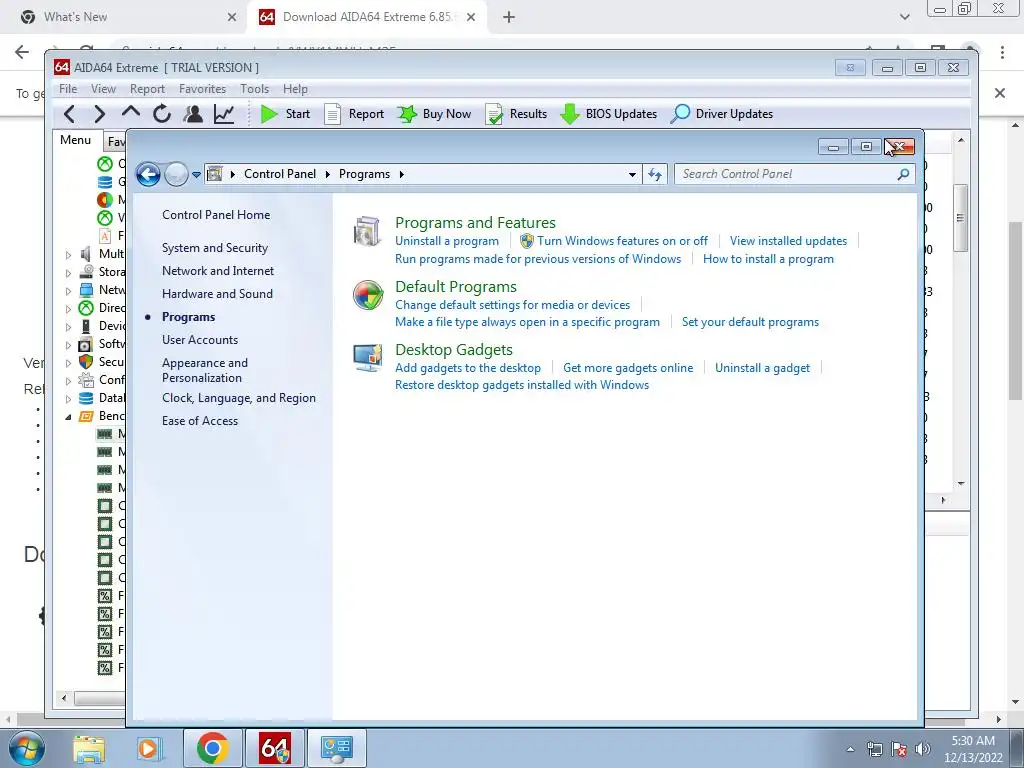This screenshot has height=768, width=1024.
Task: Select System and Security category
Action: tap(215, 248)
